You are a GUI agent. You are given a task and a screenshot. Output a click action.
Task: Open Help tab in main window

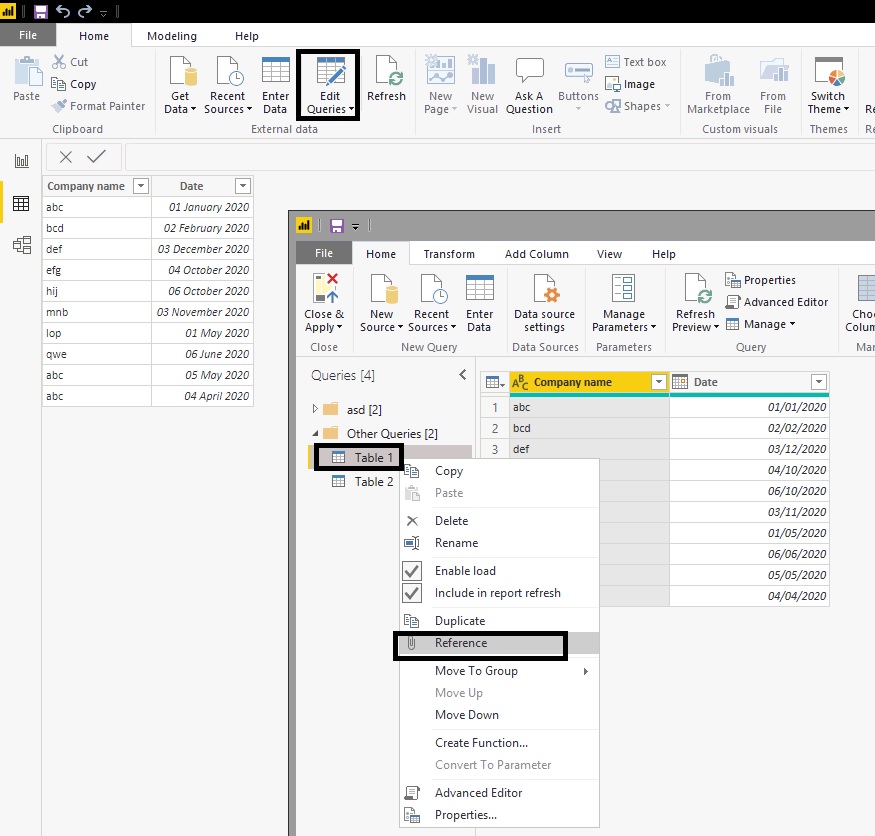click(x=247, y=36)
